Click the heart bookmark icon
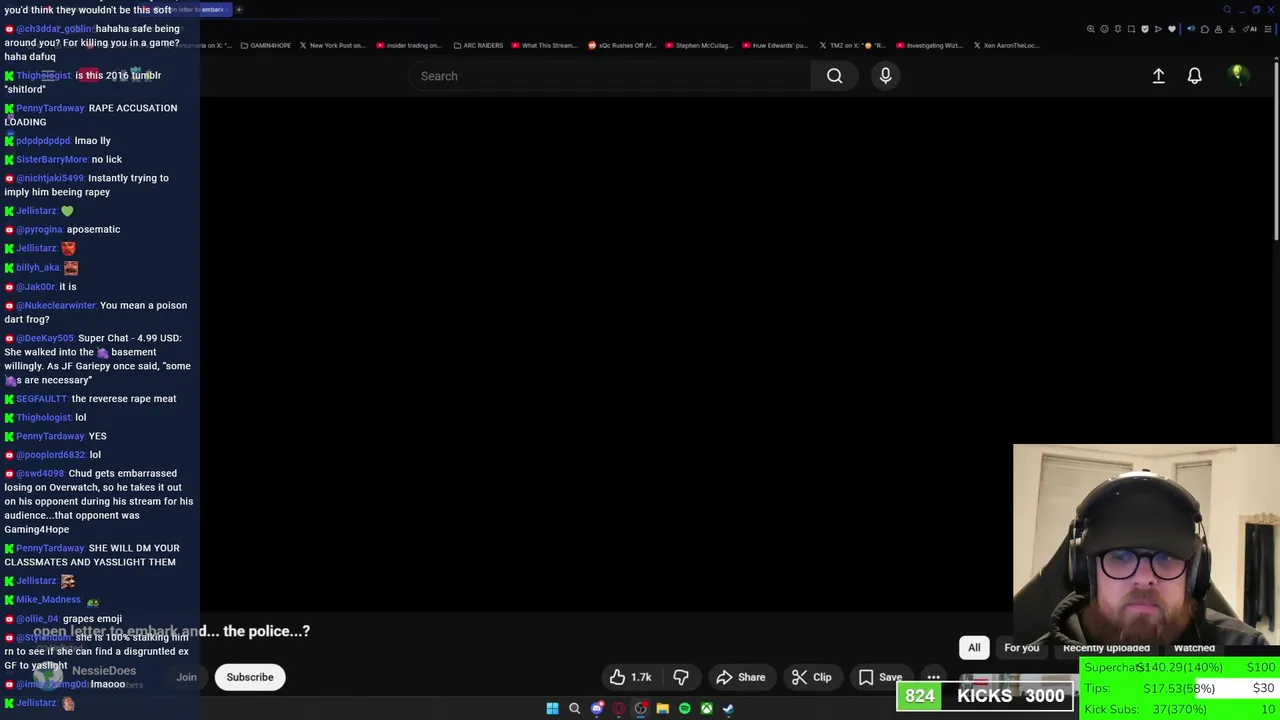The image size is (1280, 720). pos(1172,29)
